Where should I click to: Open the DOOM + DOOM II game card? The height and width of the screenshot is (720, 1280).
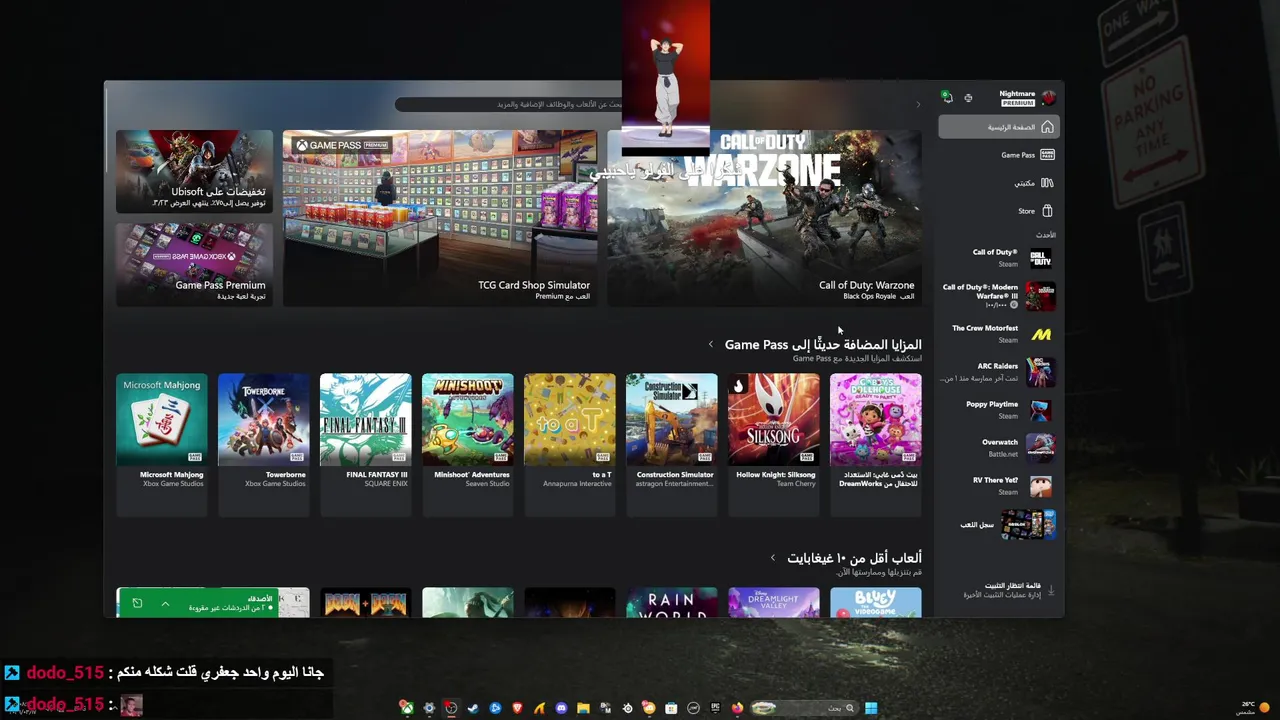[366, 603]
